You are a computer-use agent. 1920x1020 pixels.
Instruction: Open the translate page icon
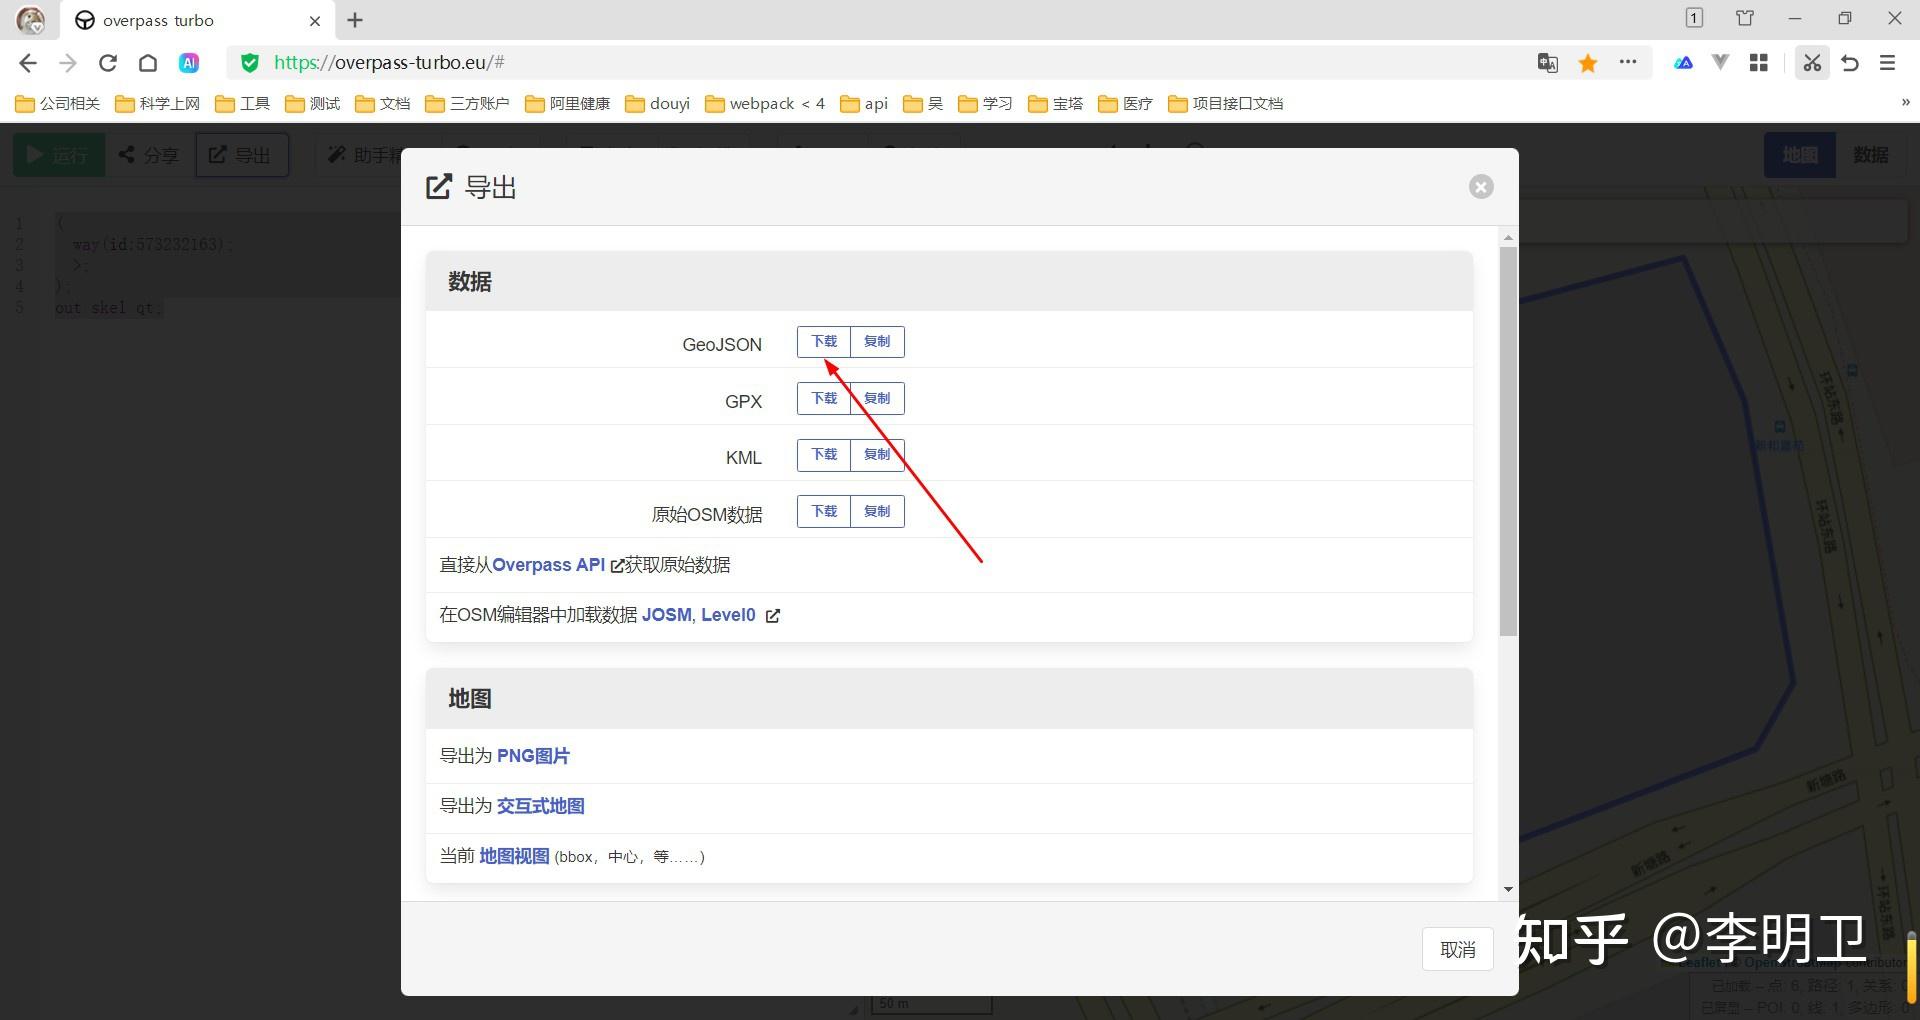pos(1547,63)
